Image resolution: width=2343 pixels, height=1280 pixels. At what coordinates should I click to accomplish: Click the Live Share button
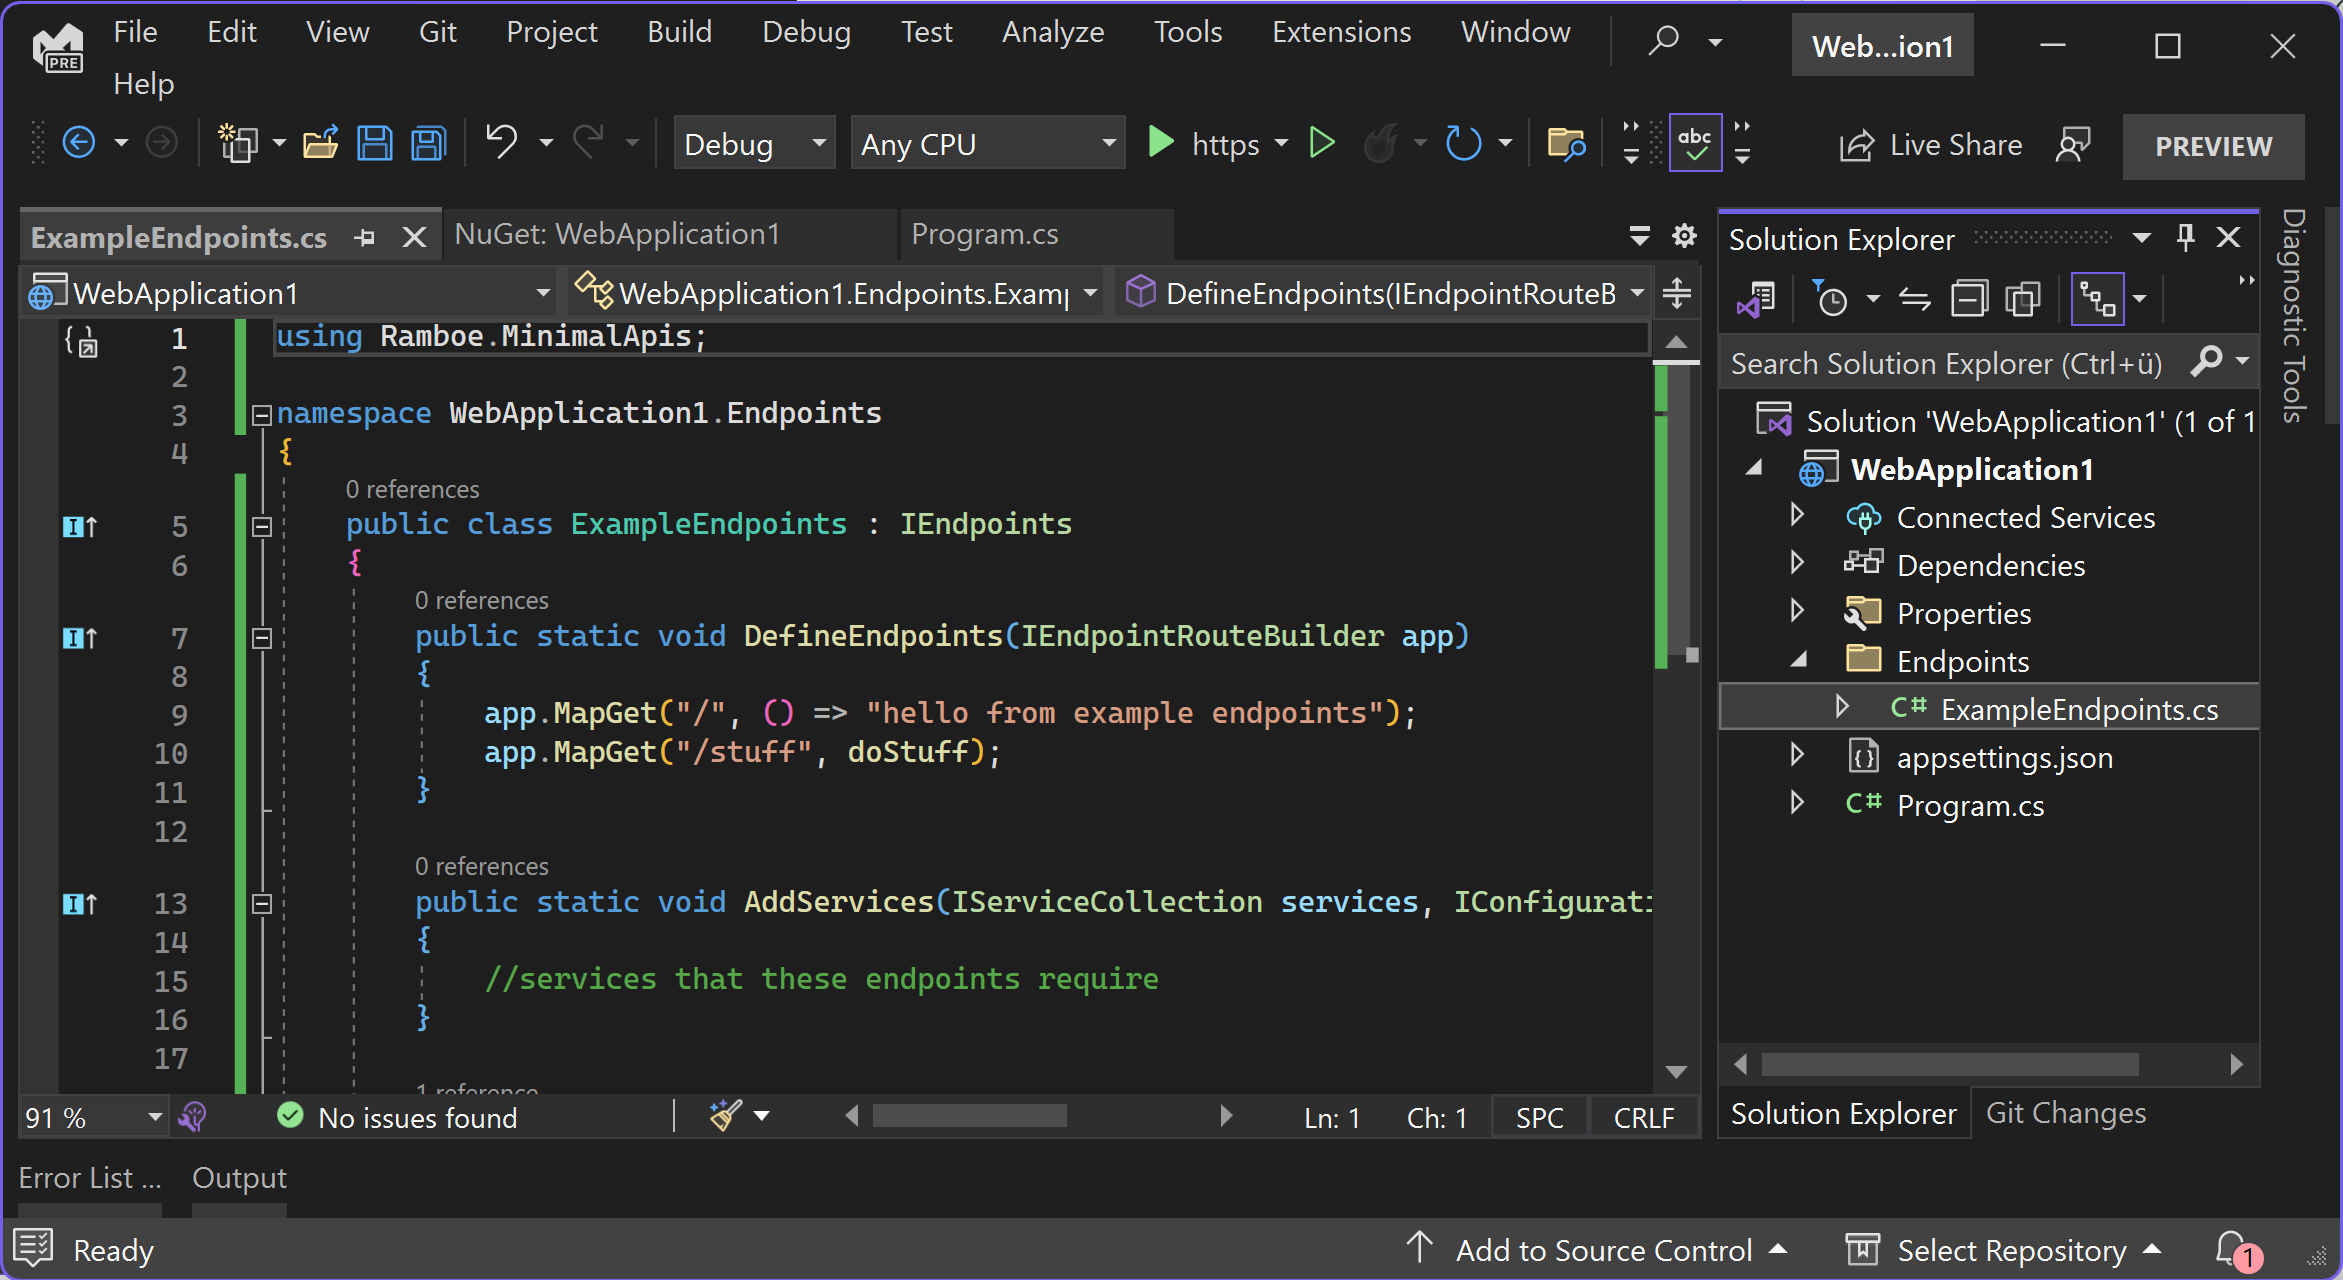[1932, 145]
